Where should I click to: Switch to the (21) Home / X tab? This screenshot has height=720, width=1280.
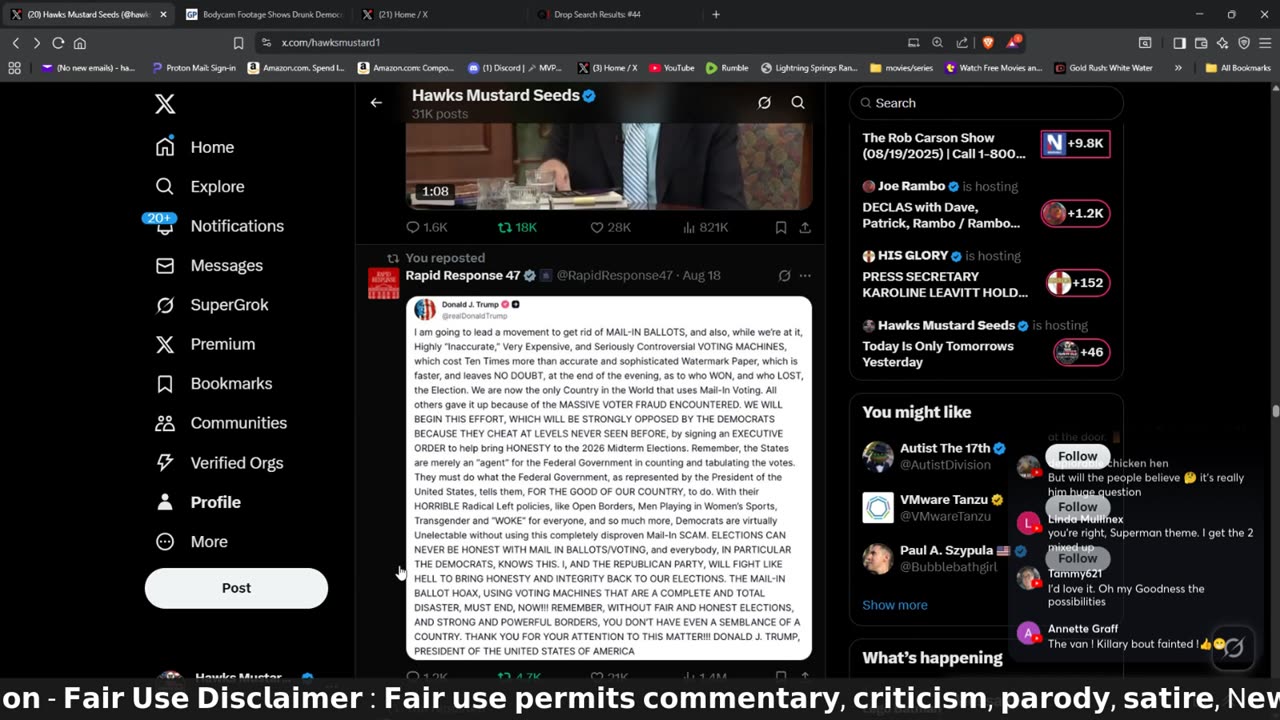coord(440,14)
